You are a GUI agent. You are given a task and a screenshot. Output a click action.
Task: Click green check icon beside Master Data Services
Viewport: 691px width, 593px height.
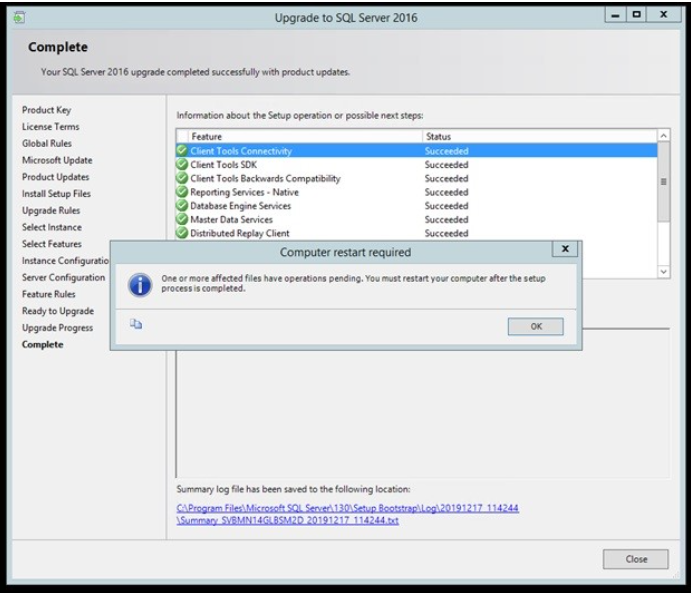pos(182,219)
